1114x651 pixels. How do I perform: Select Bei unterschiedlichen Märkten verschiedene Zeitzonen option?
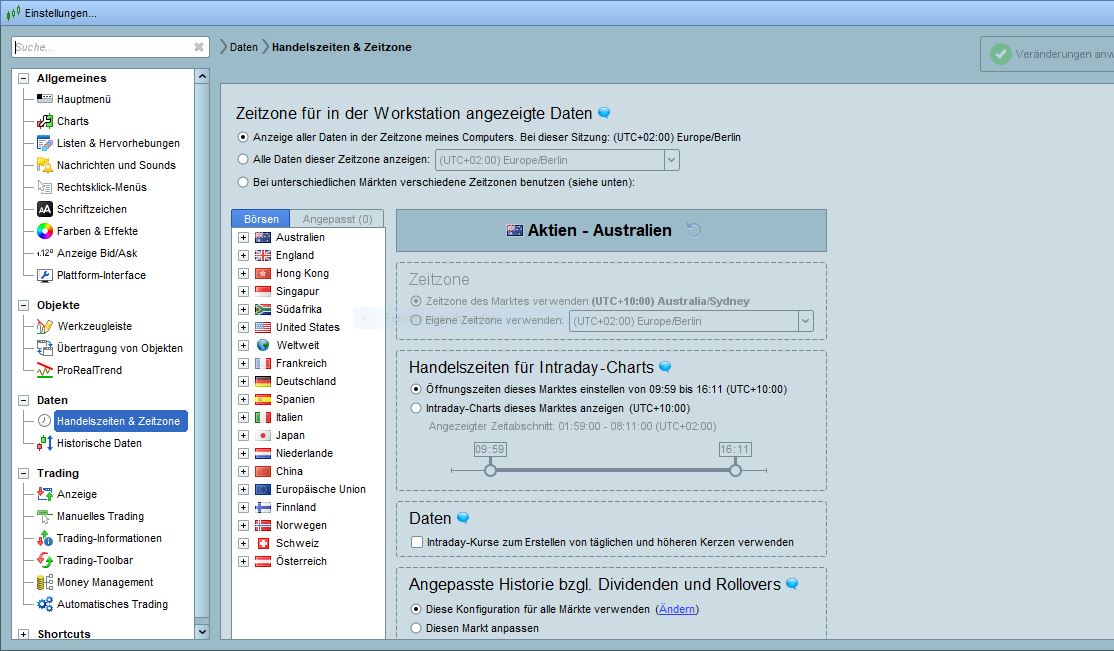pyautogui.click(x=244, y=182)
